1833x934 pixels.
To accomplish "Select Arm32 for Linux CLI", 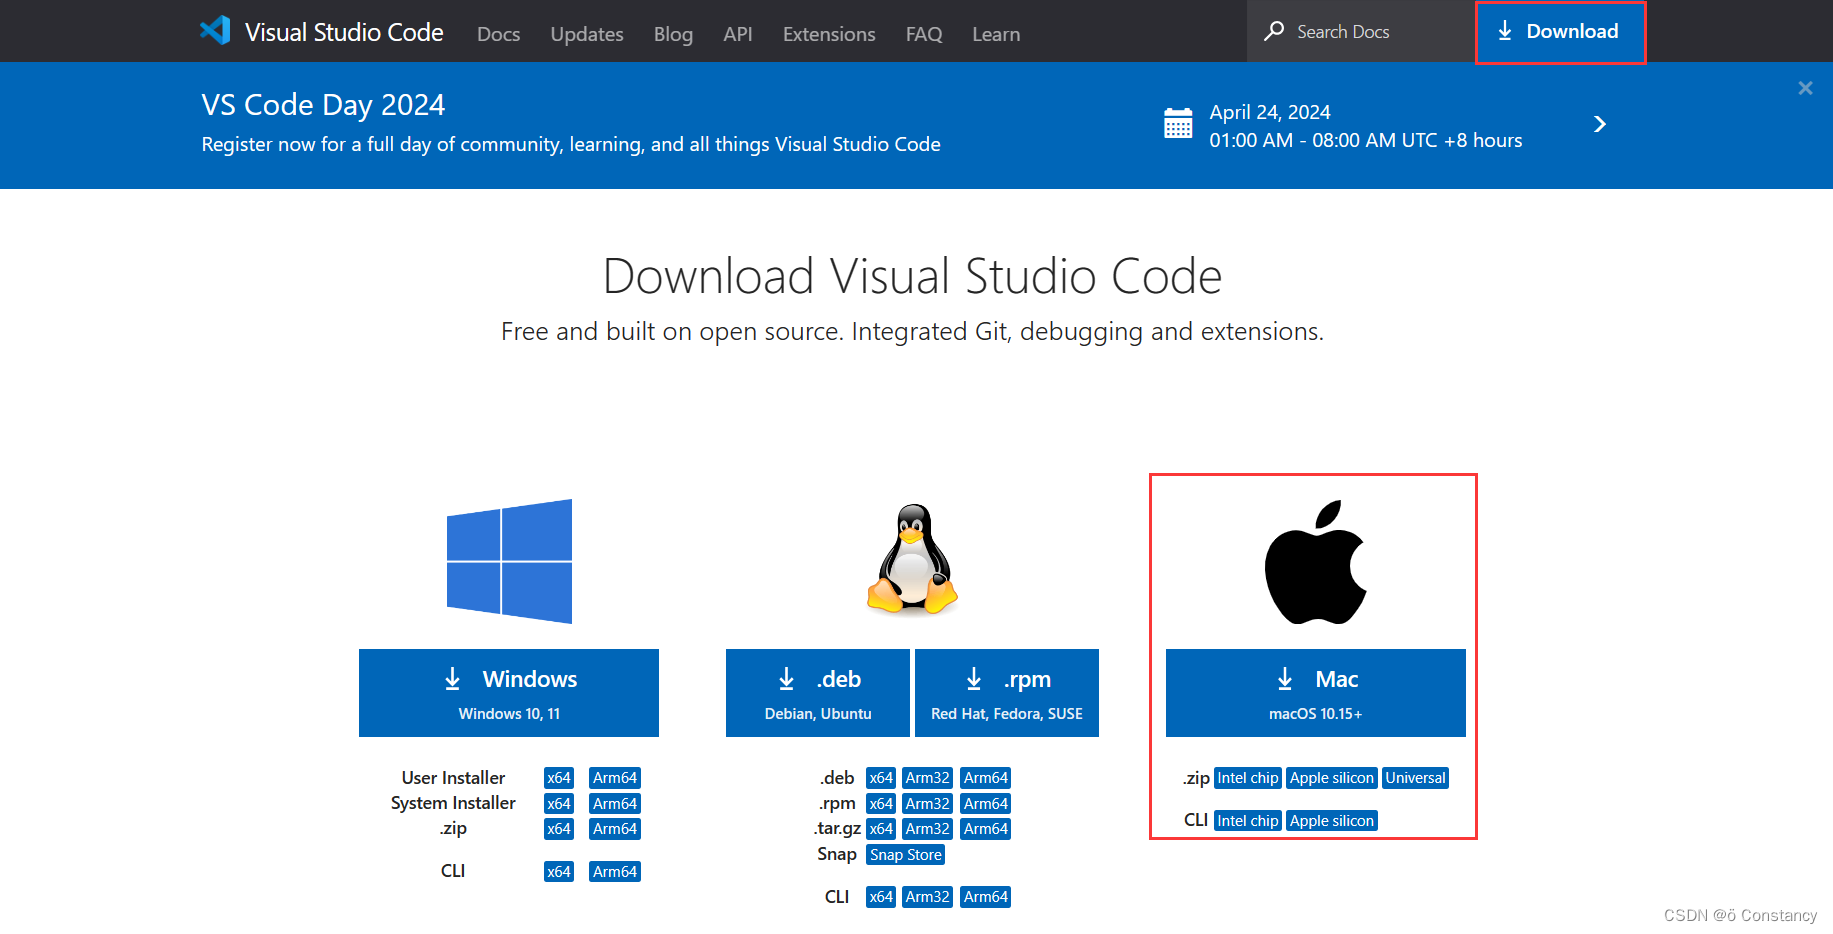I will click(928, 897).
